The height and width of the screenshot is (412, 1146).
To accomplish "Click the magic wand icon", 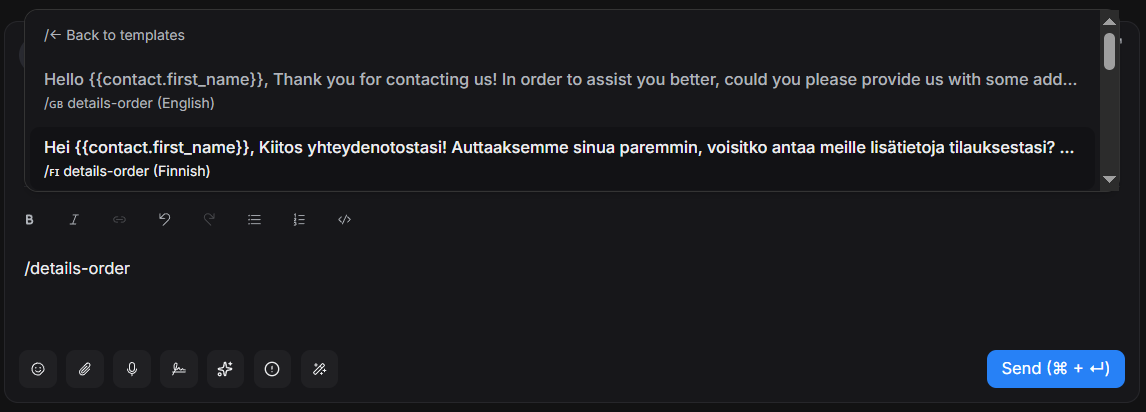I will coord(319,369).
